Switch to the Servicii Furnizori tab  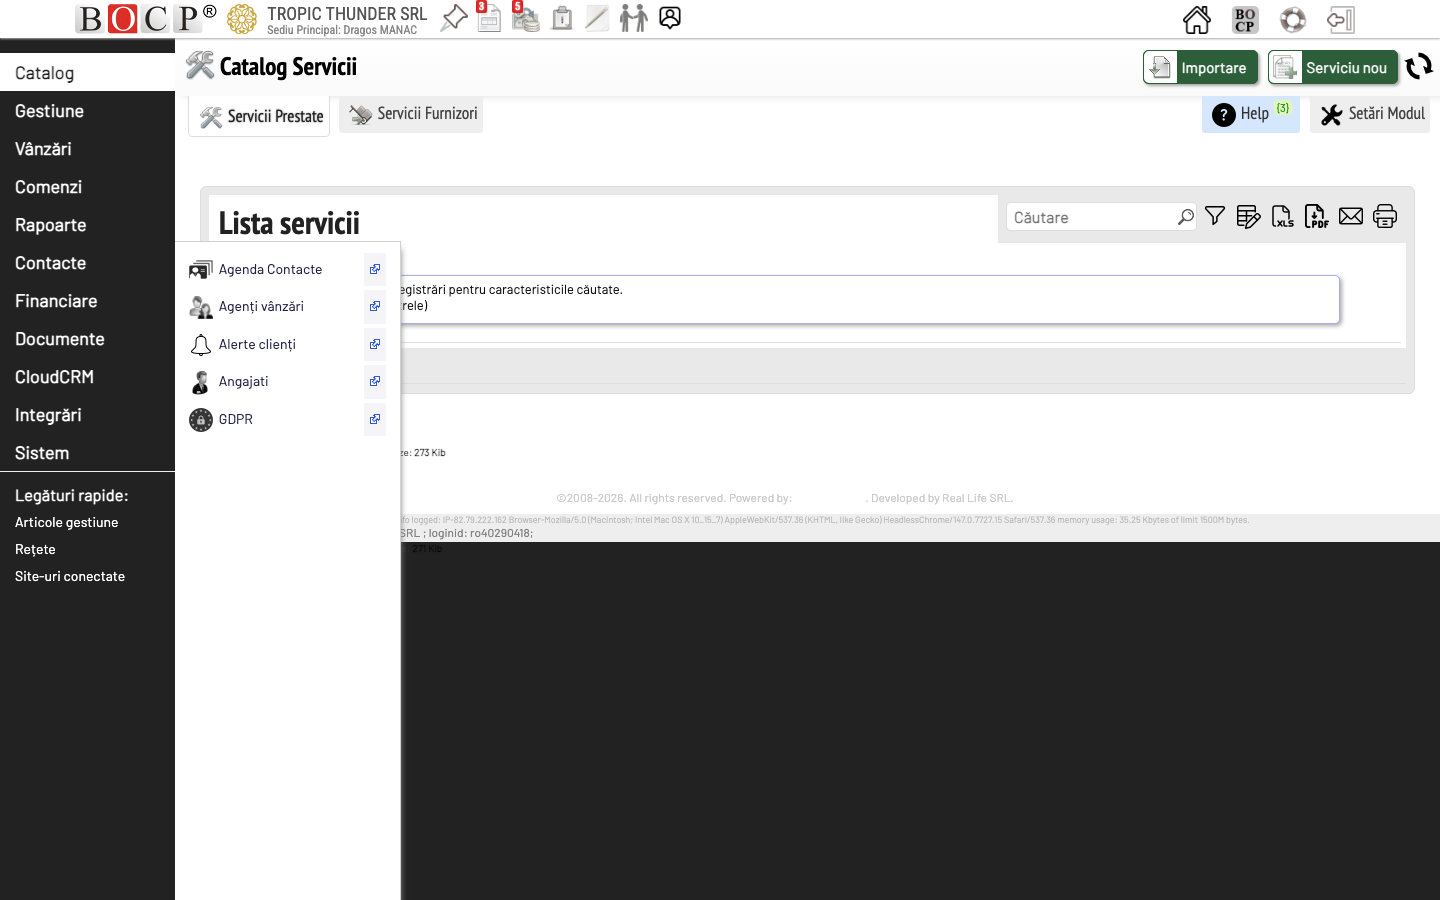(411, 113)
